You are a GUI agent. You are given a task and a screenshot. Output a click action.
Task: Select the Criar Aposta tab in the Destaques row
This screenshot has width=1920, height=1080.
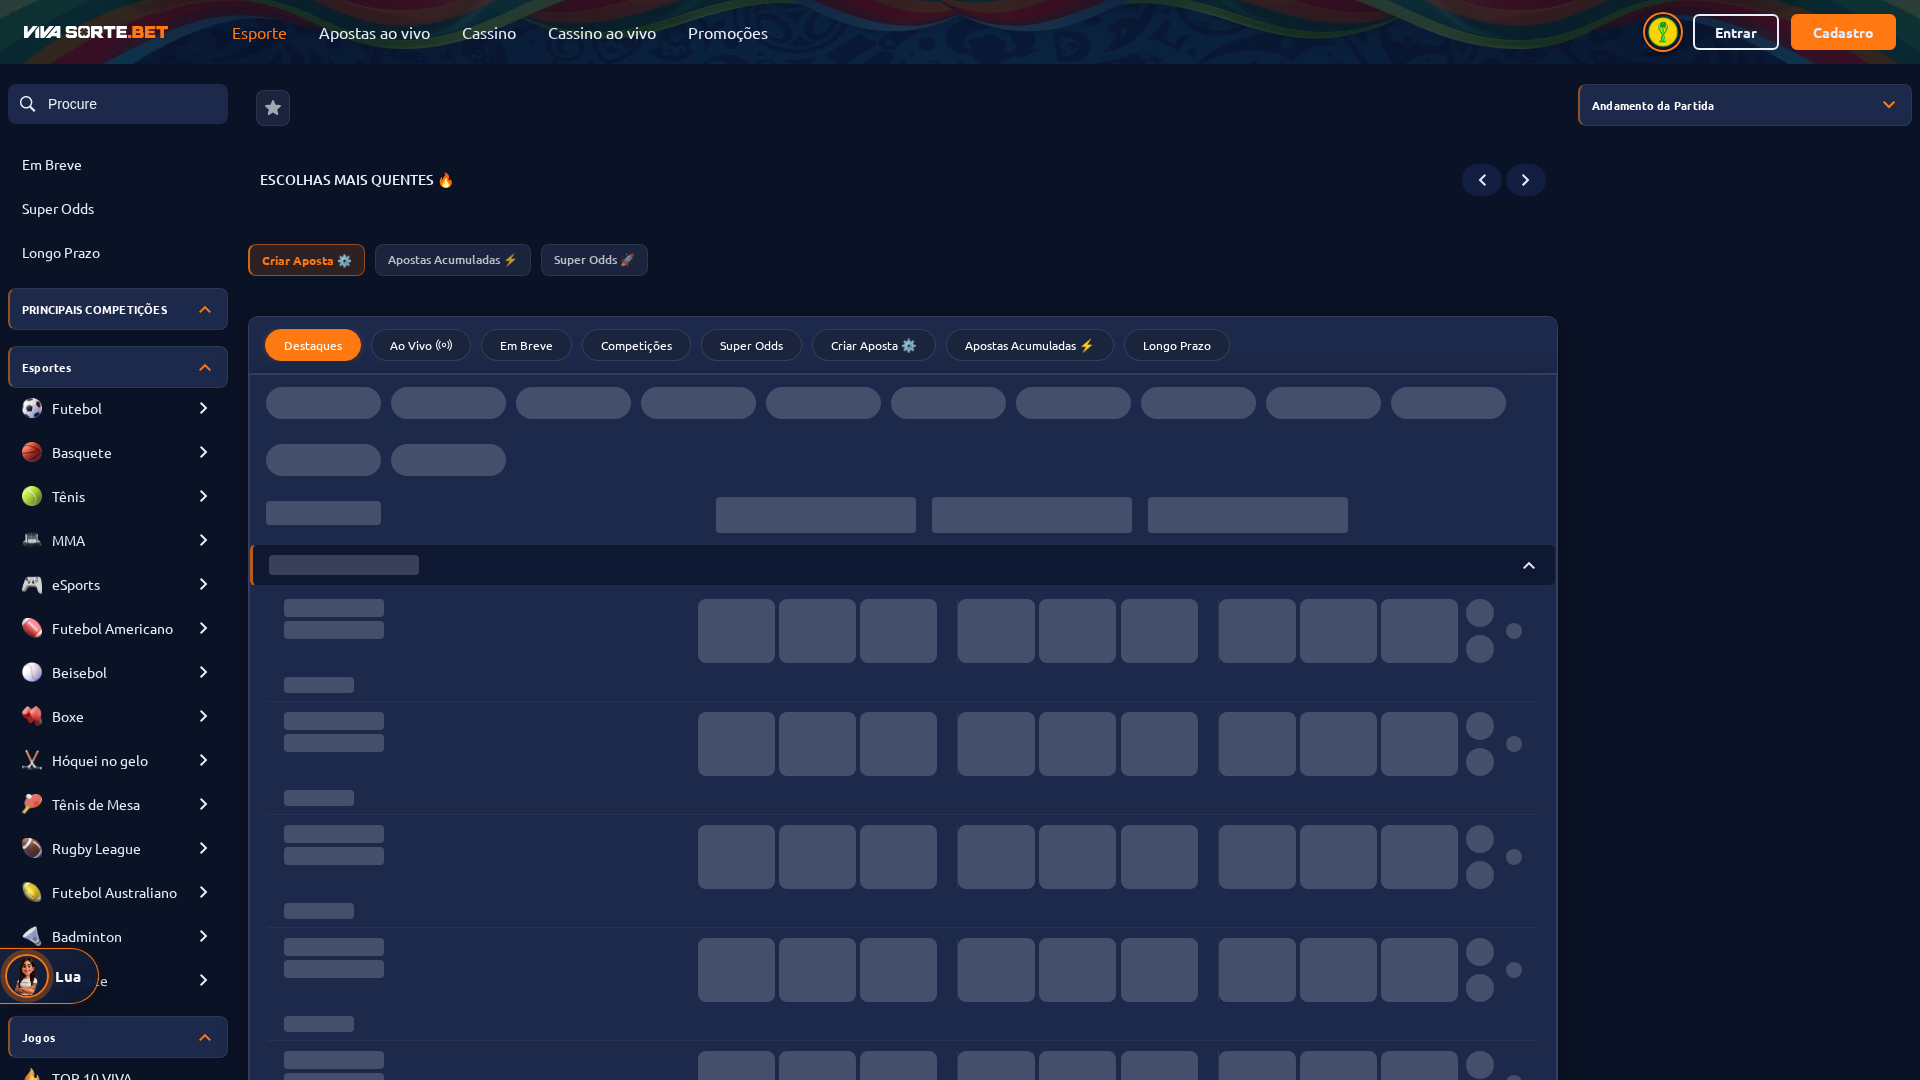coord(874,345)
